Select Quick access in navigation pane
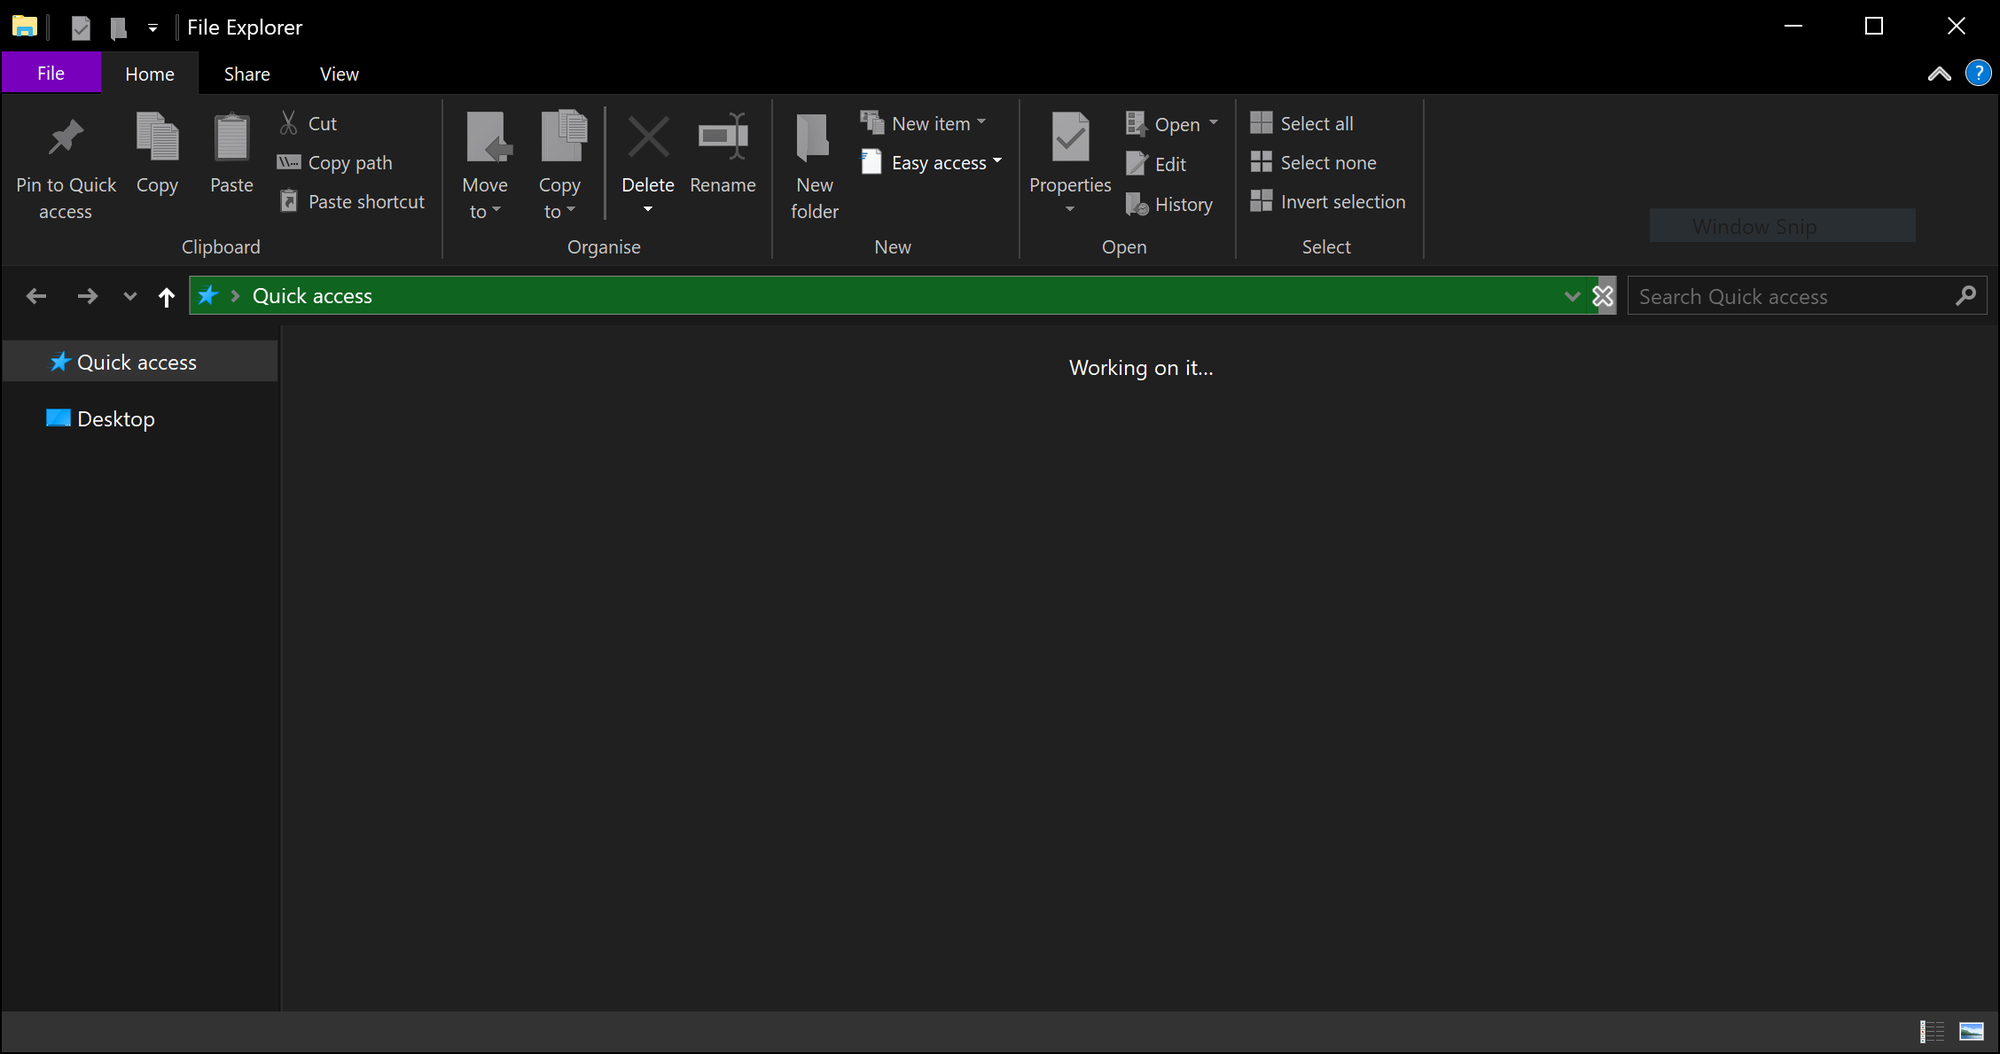The width and height of the screenshot is (2000, 1054). [x=140, y=362]
